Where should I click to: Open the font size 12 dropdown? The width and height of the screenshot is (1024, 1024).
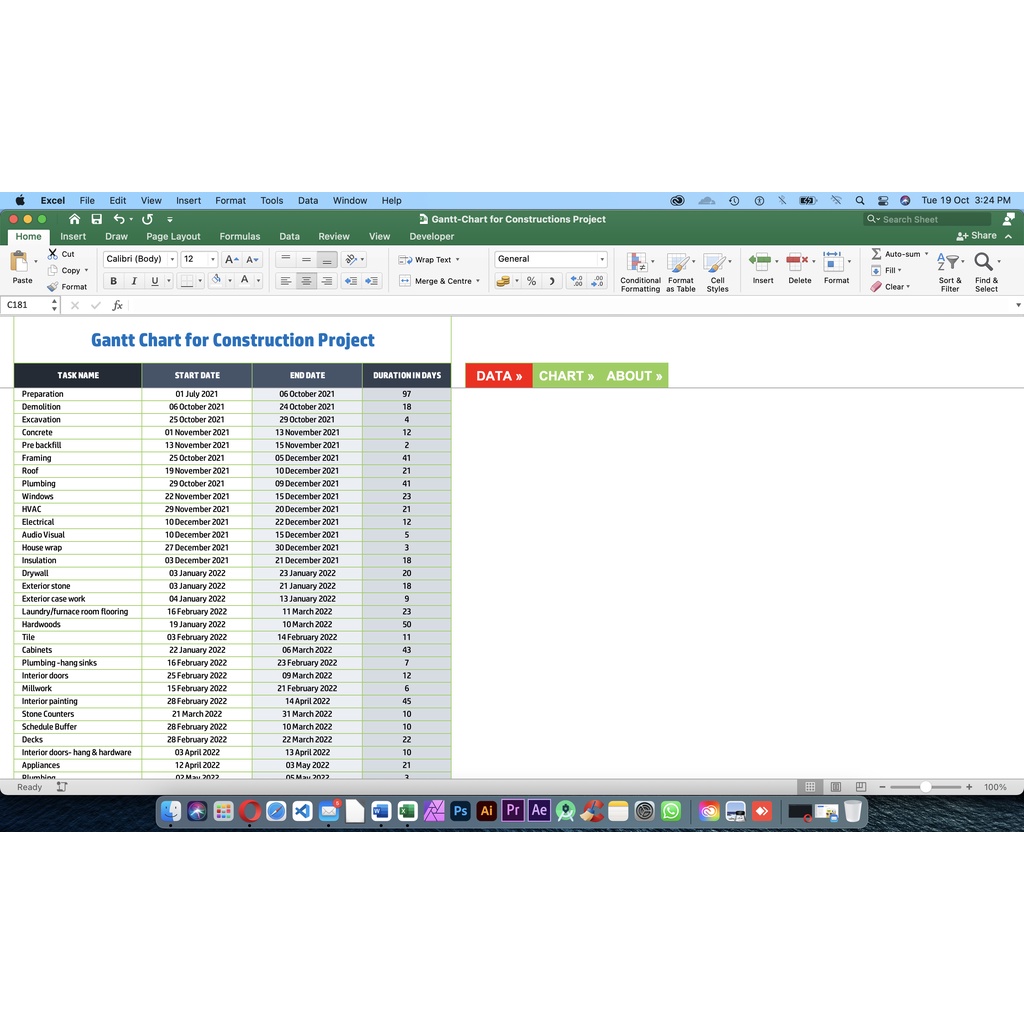point(212,259)
